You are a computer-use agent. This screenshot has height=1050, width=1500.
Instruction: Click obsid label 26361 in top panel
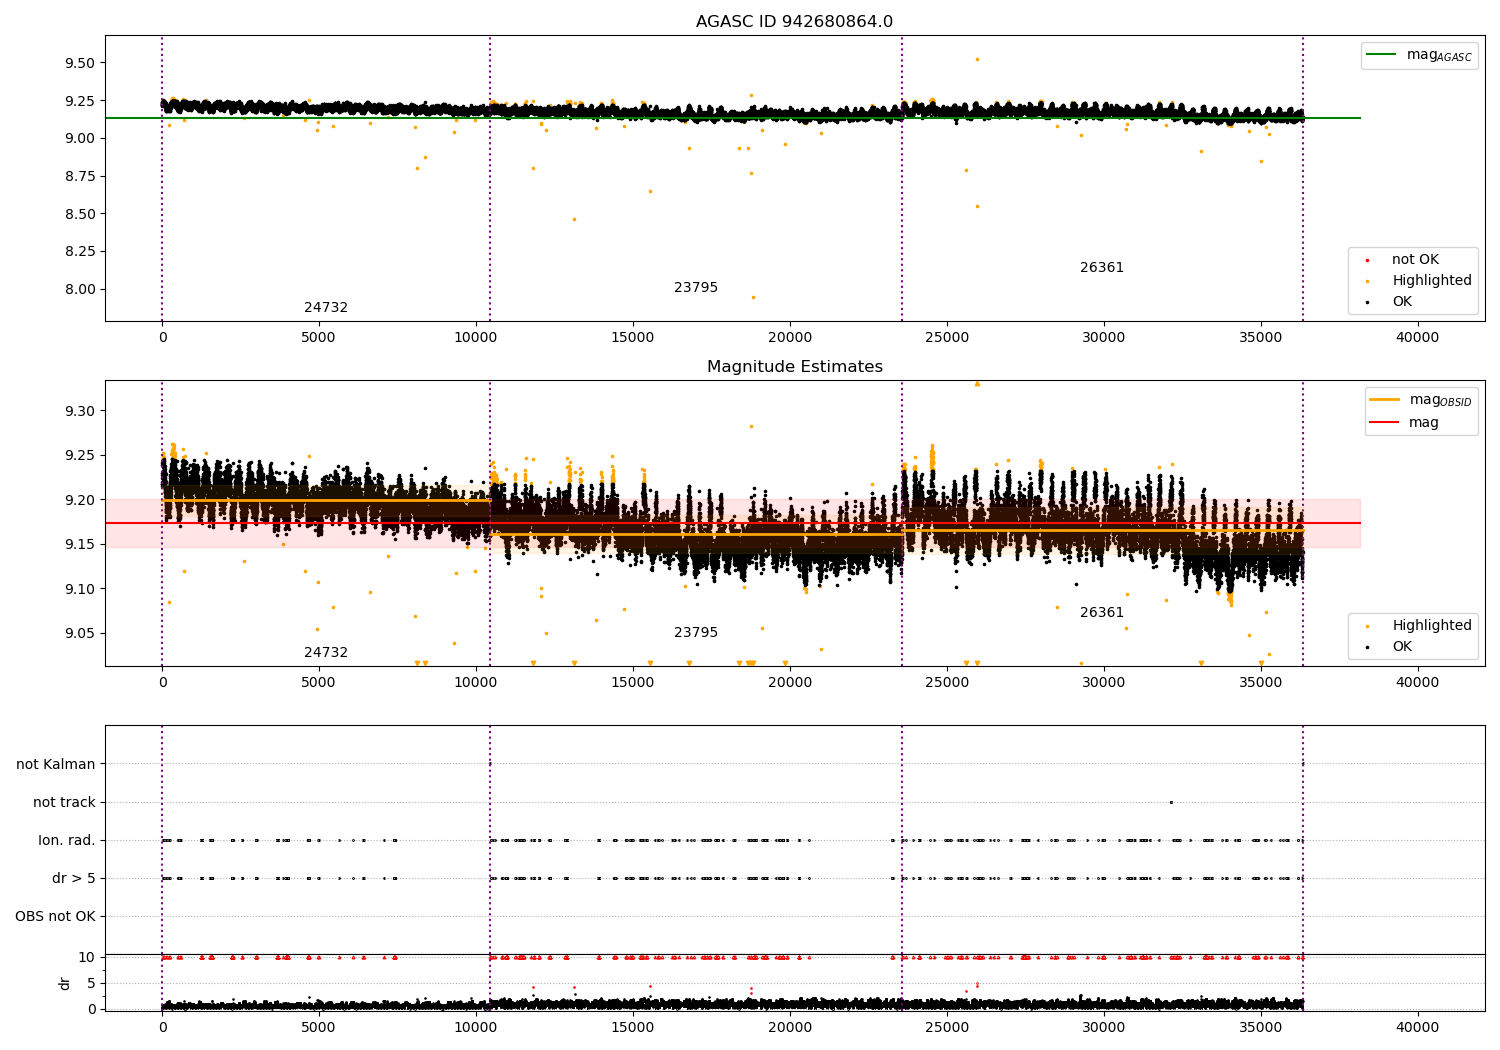point(1102,268)
